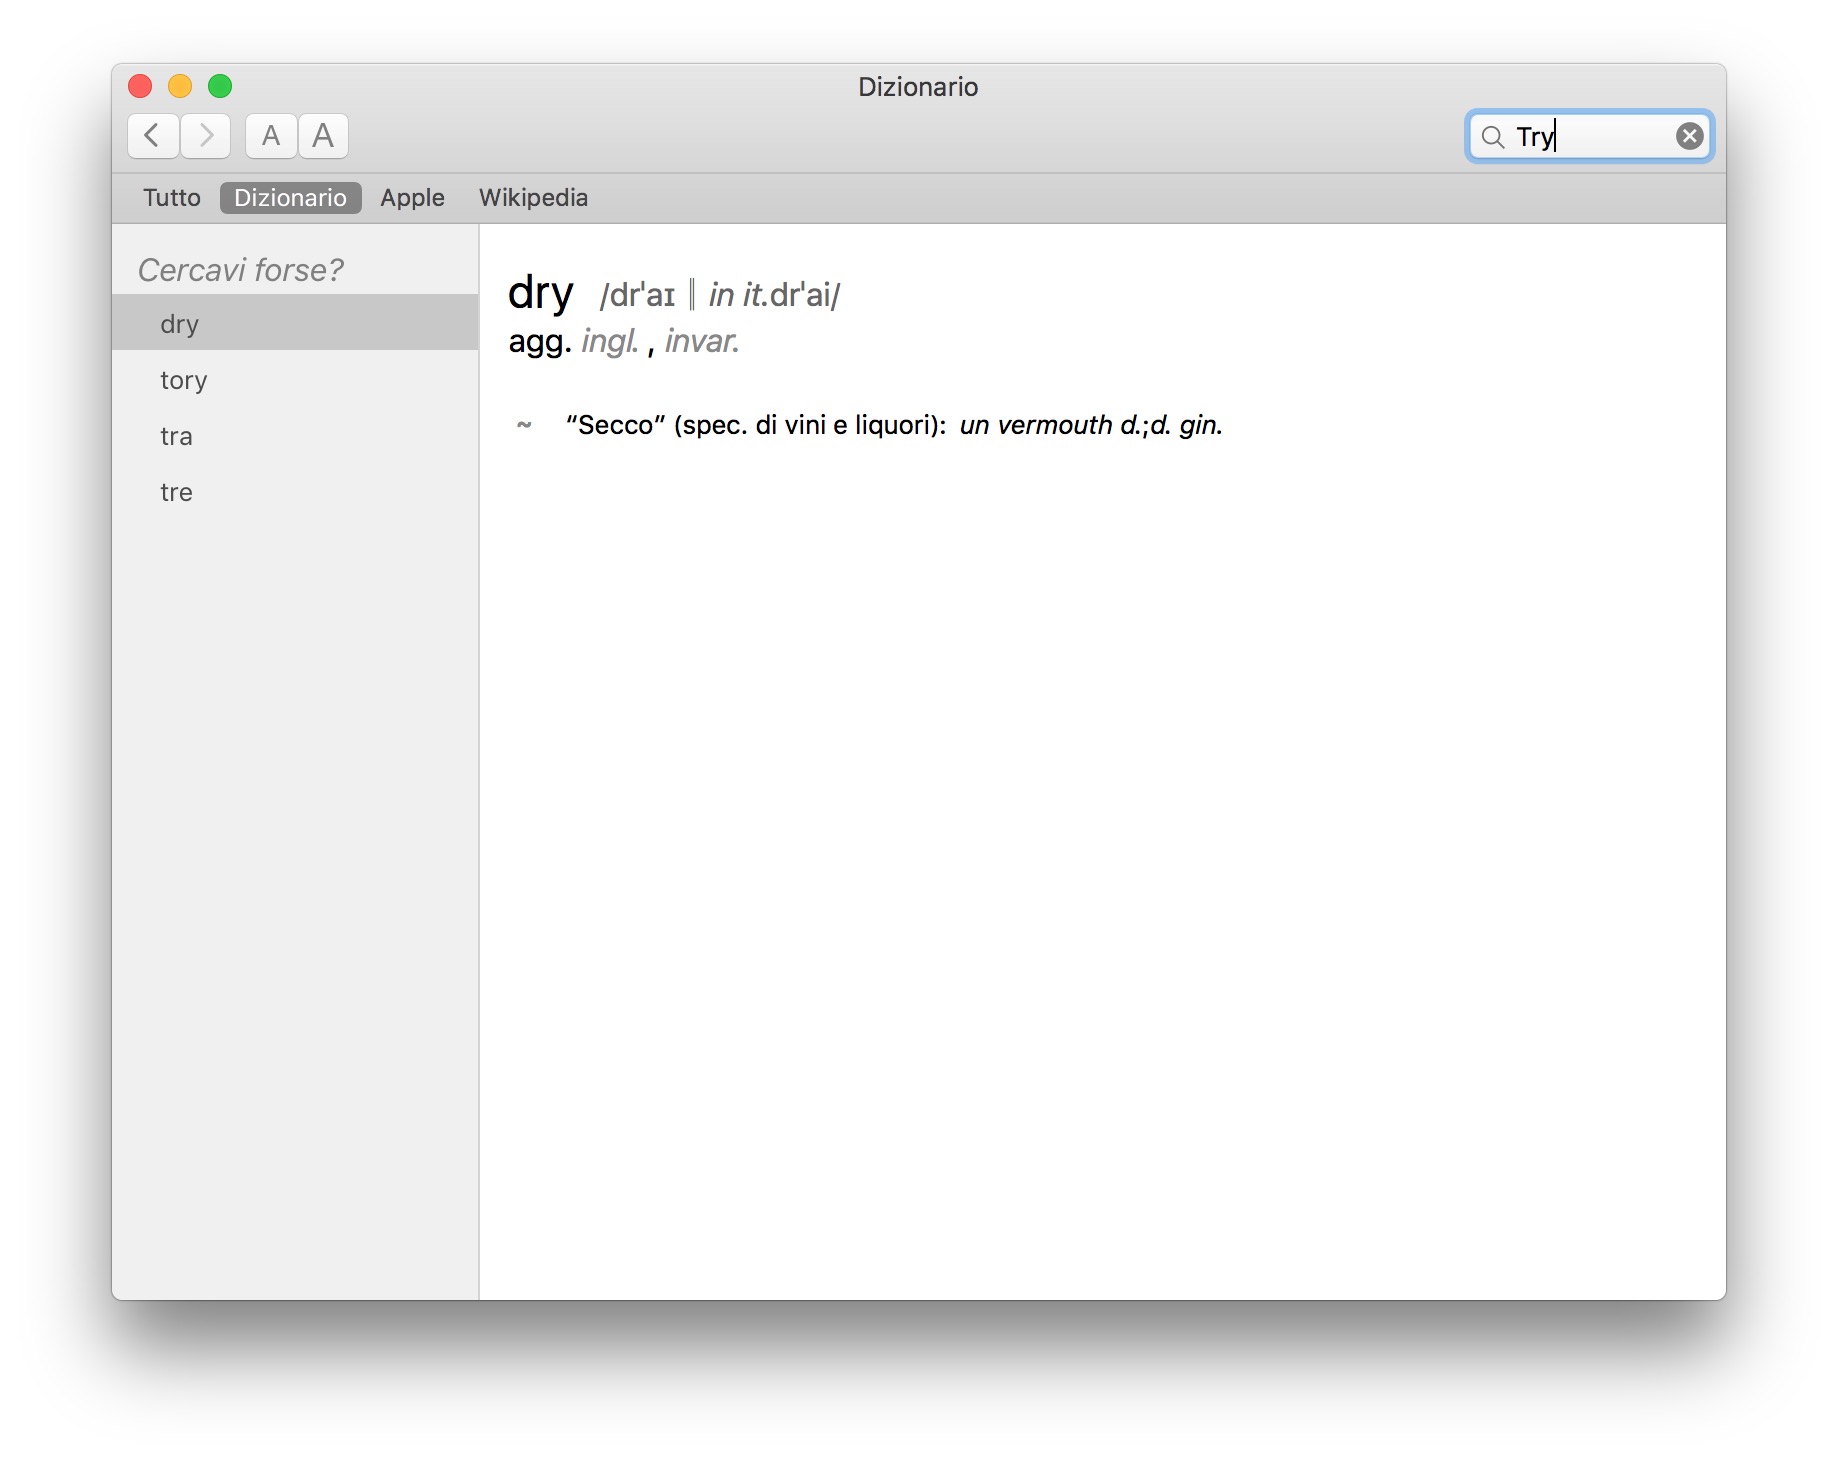Click the magnifying glass search icon
1838x1460 pixels.
click(x=1492, y=137)
